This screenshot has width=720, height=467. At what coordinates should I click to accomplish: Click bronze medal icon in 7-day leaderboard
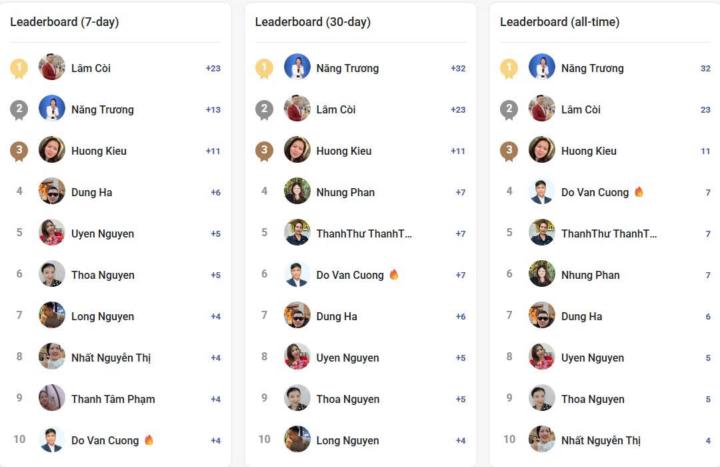(x=19, y=151)
